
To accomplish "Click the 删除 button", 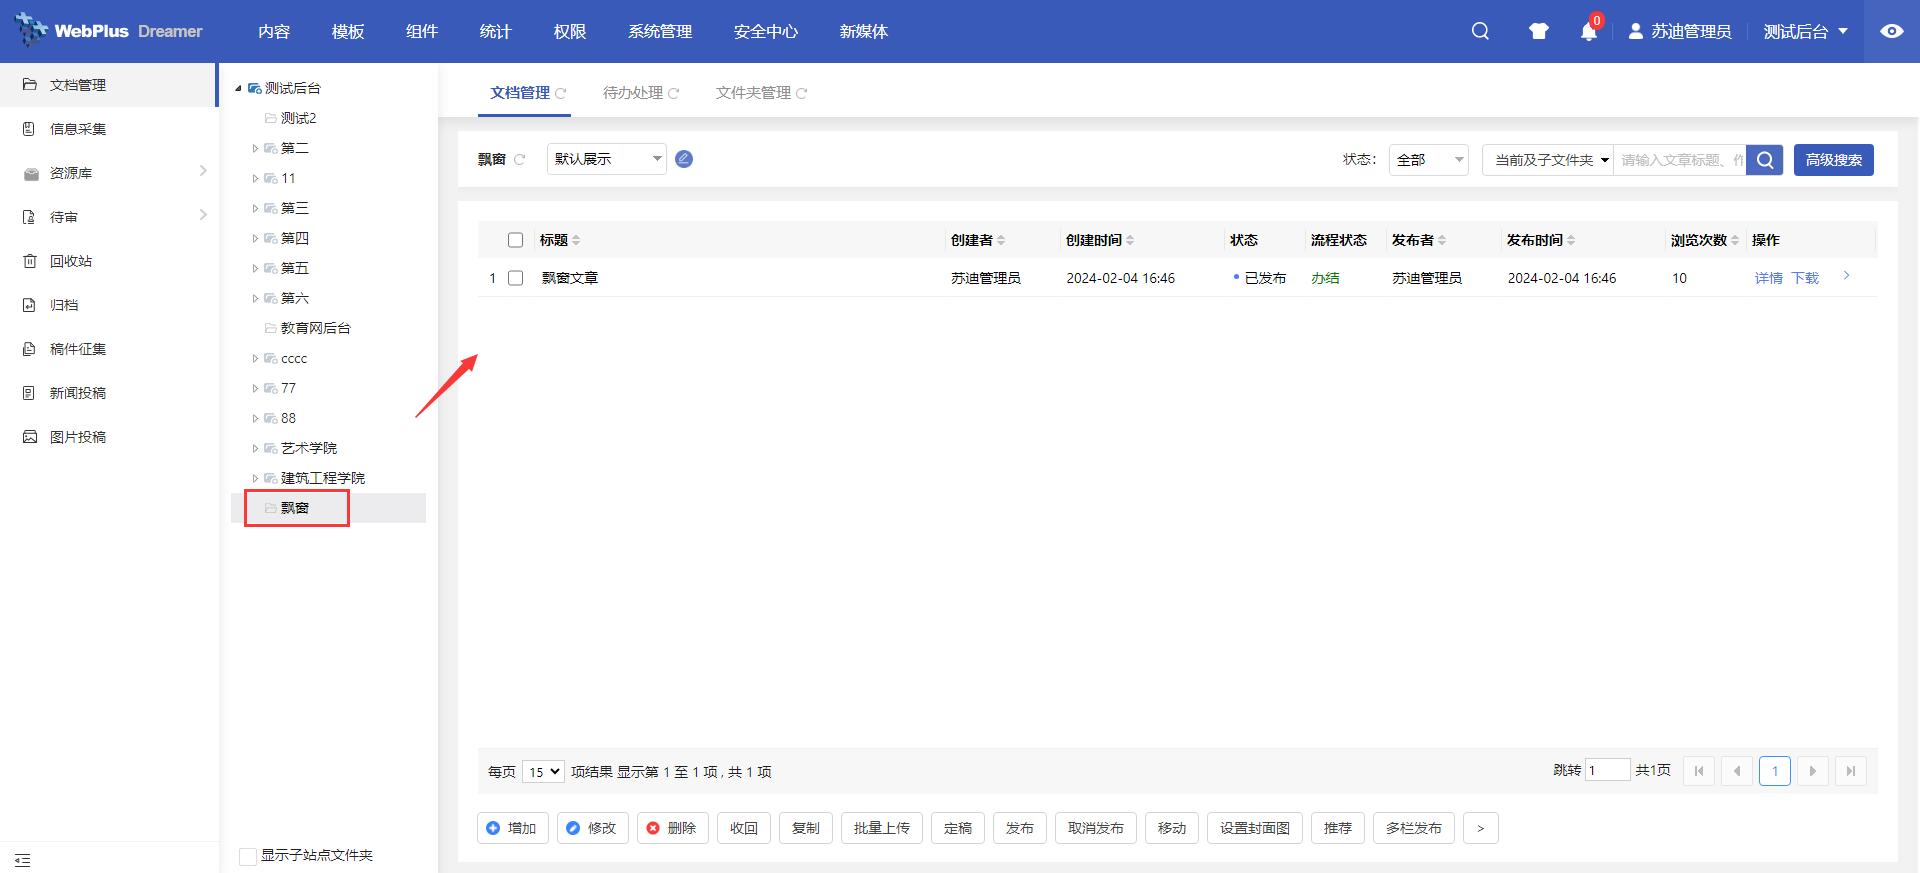I will click(673, 828).
